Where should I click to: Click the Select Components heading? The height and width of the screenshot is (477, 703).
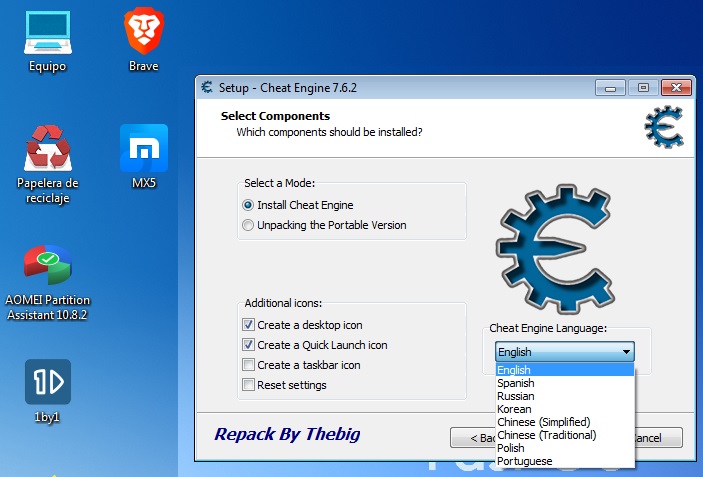click(x=275, y=116)
